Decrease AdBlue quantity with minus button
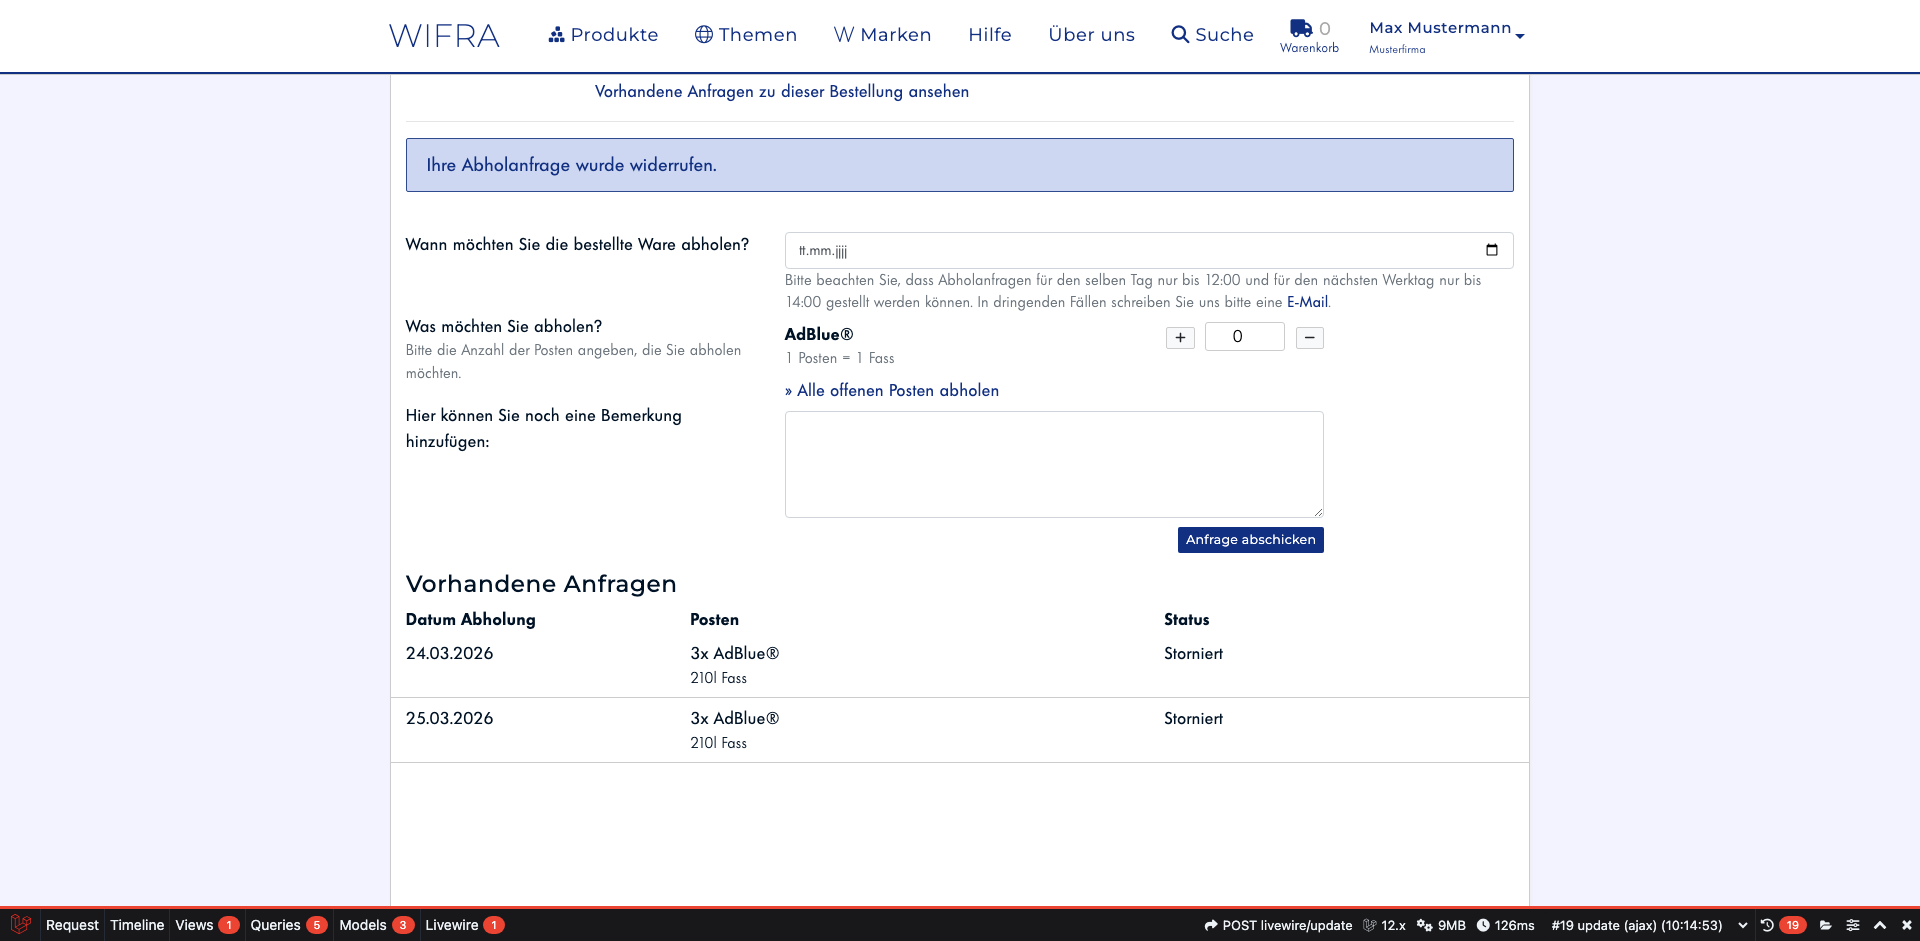The width and height of the screenshot is (1920, 941). 1309,338
